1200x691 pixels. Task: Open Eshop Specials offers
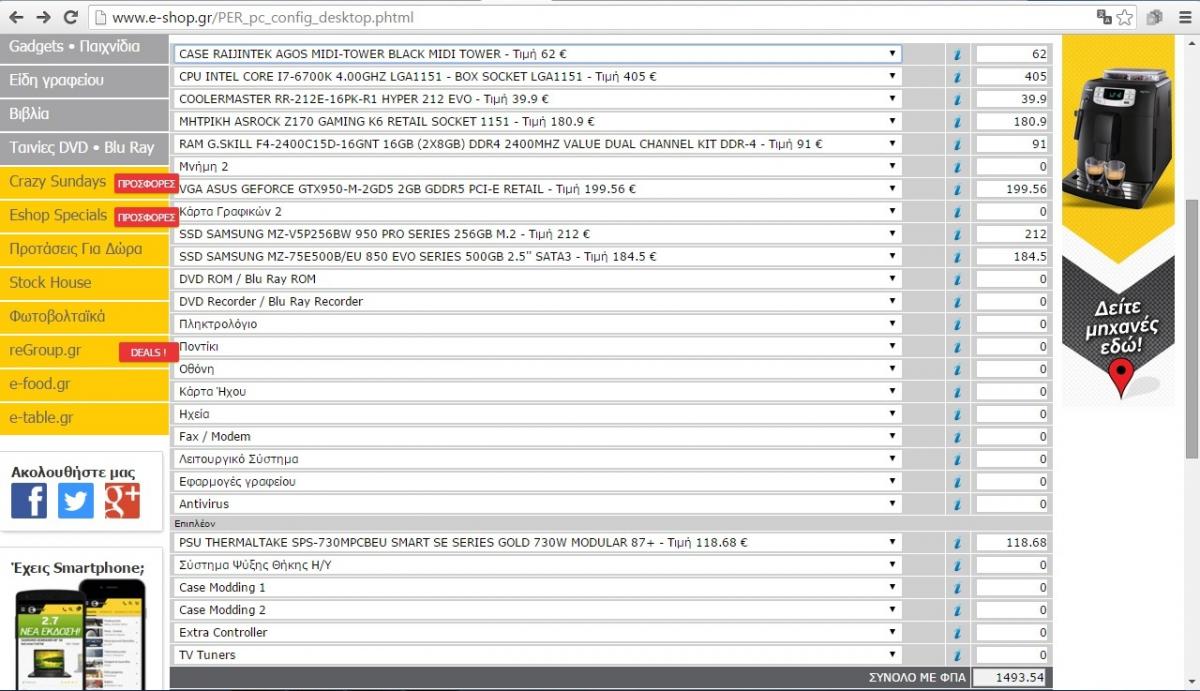tap(84, 215)
